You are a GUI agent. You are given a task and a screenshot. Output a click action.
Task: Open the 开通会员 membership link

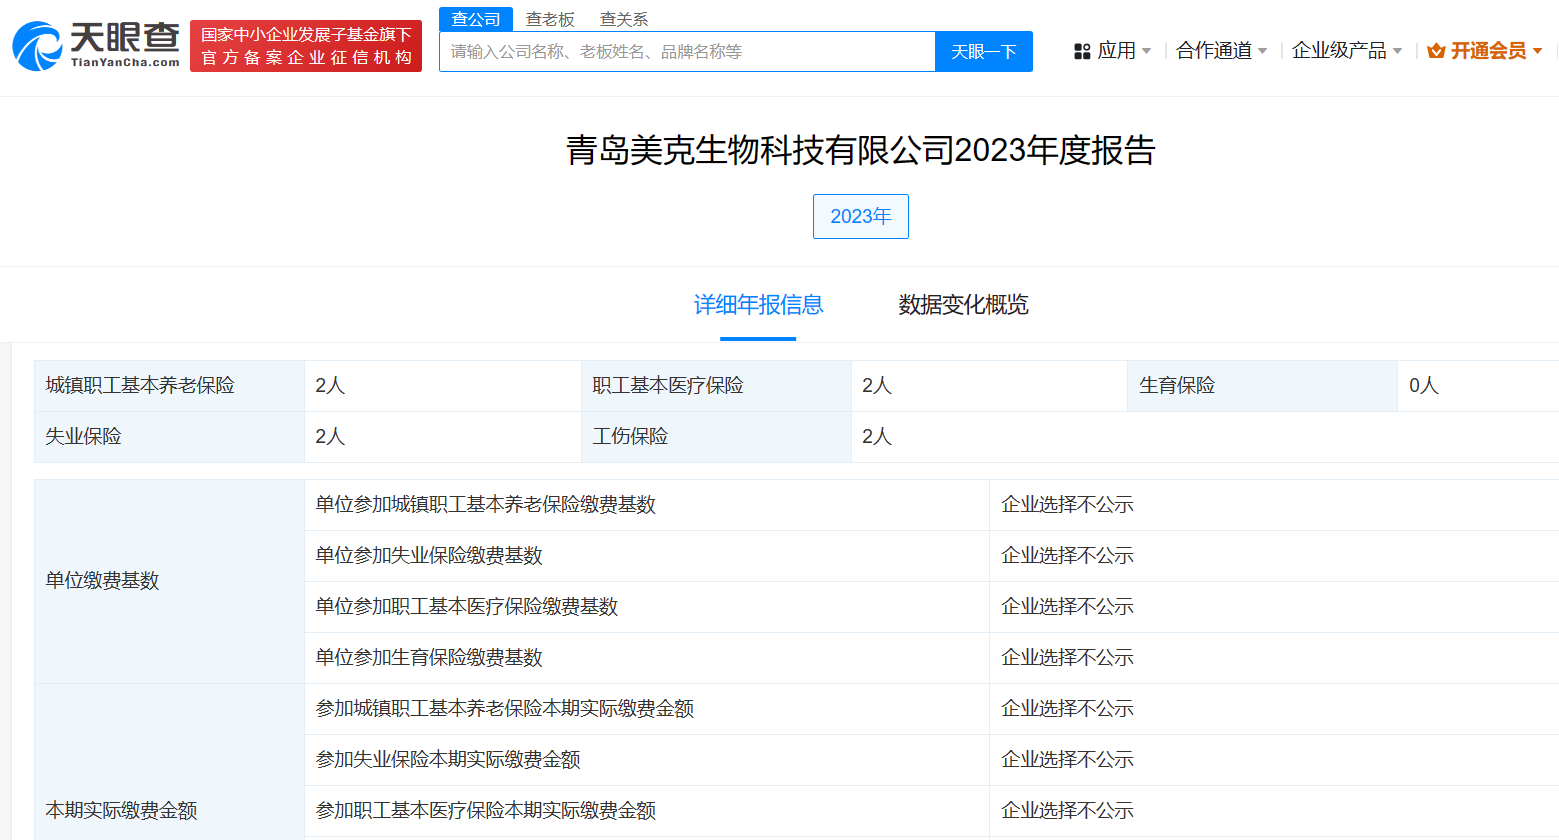click(1488, 49)
